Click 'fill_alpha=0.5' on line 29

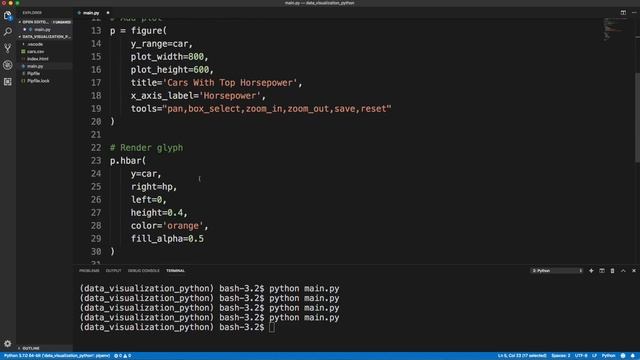pyautogui.click(x=167, y=239)
